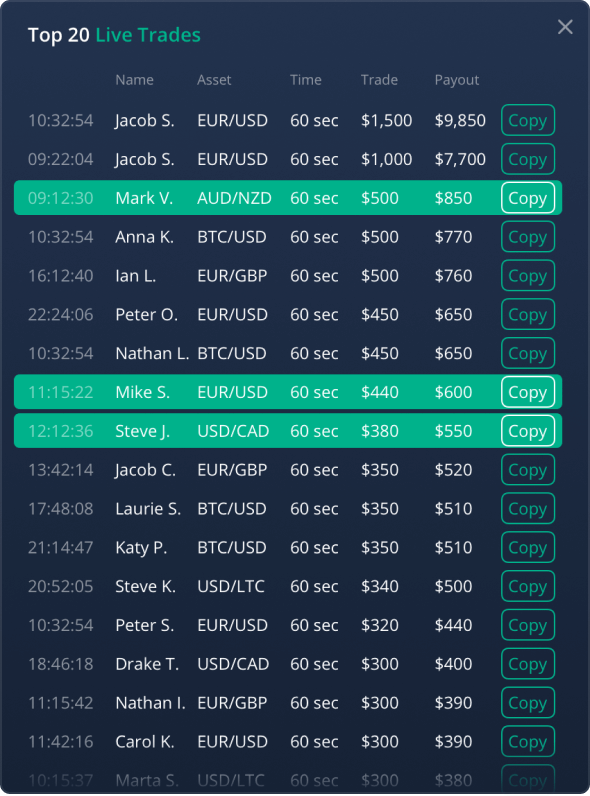The height and width of the screenshot is (796, 590).
Task: Copy Jacob S.'s $7,700 payout trade
Action: coord(528,159)
